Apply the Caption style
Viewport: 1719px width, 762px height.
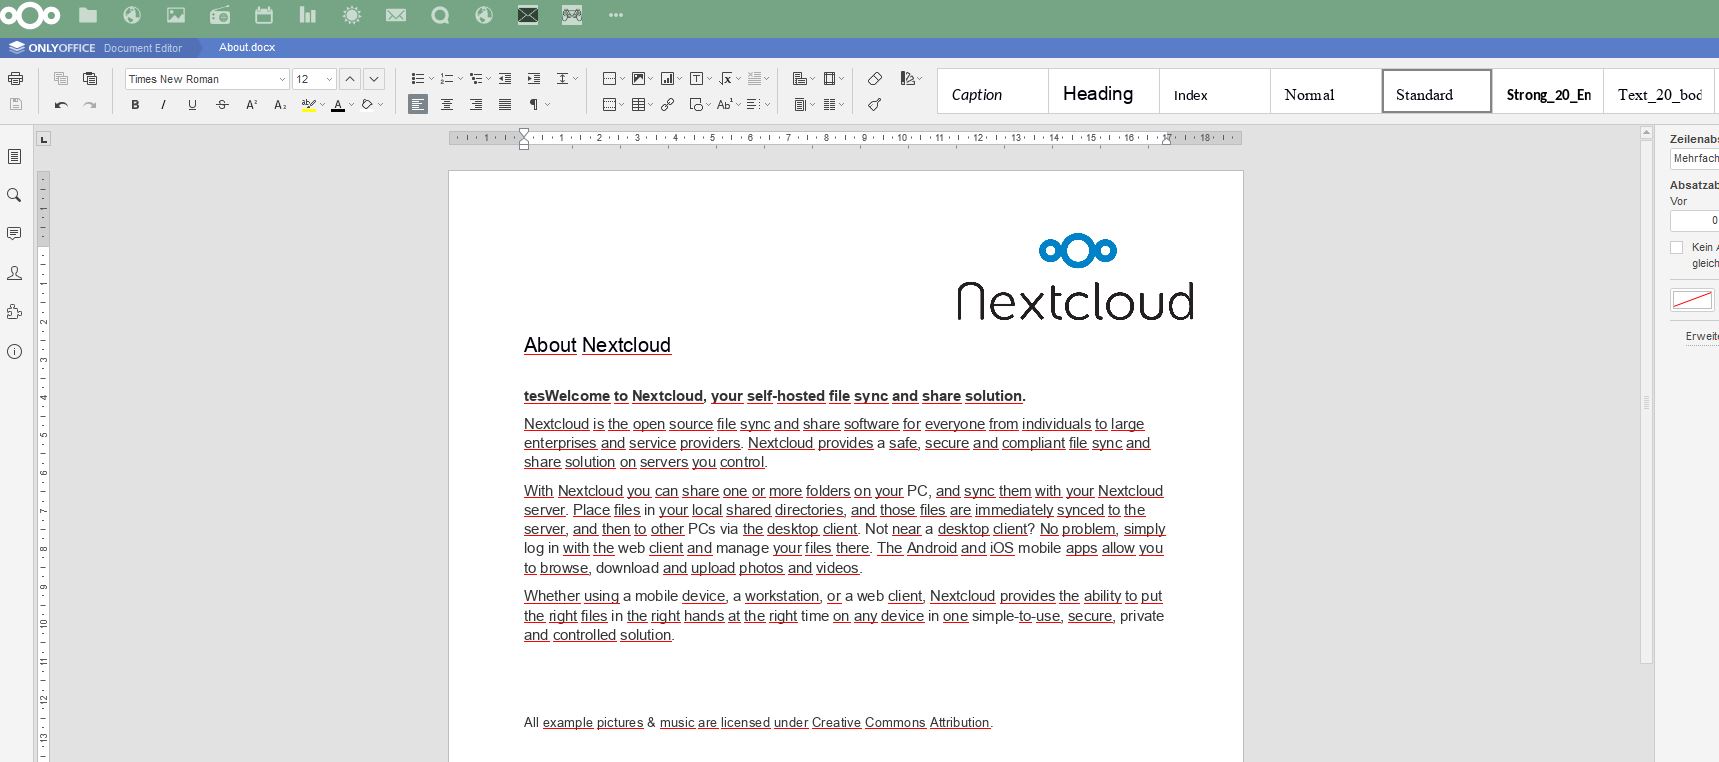[x=993, y=91]
